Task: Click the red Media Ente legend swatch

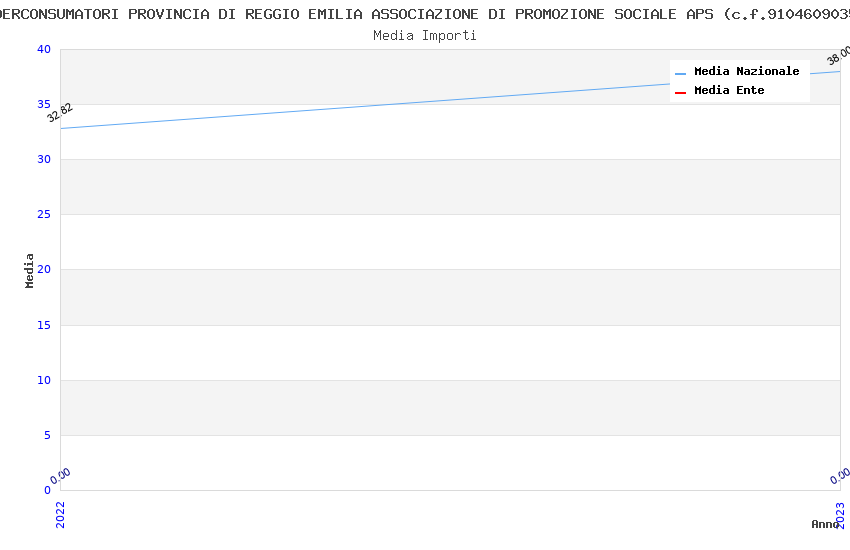Action: 681,92
